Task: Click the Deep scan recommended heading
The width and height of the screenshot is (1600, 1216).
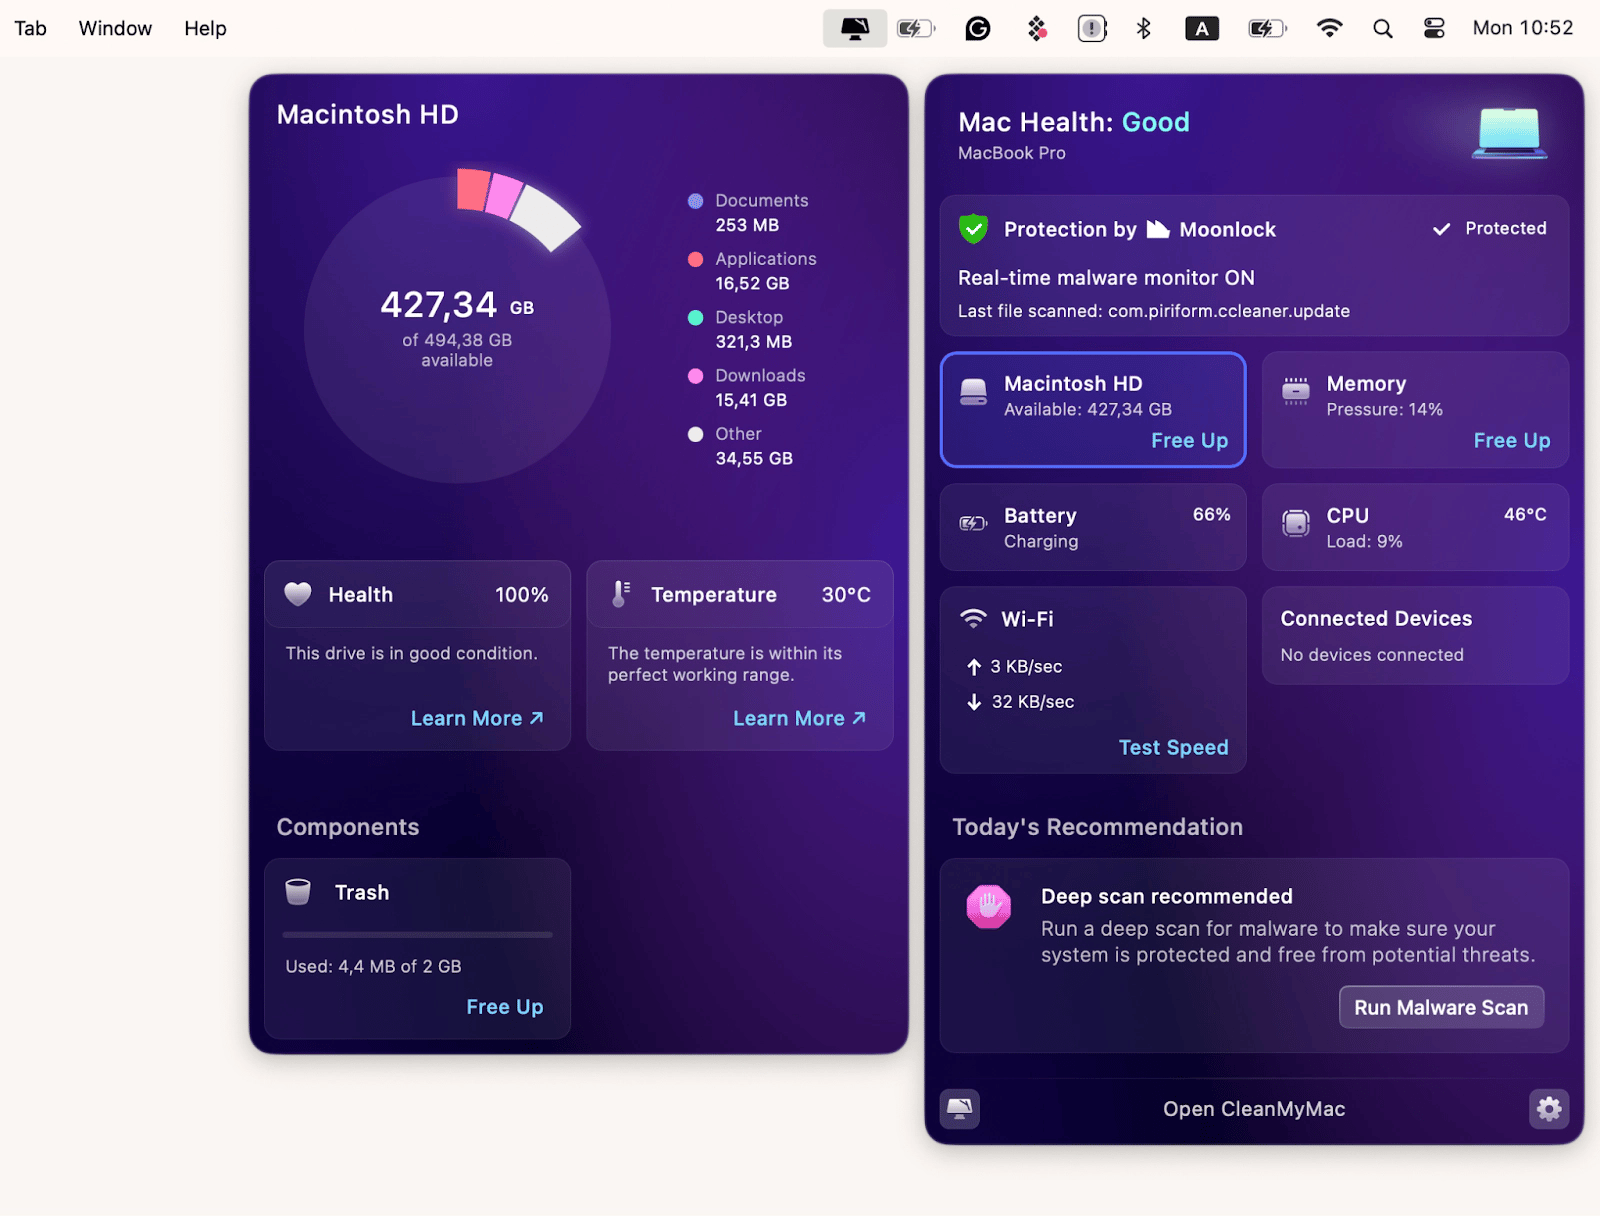Action: [1167, 896]
